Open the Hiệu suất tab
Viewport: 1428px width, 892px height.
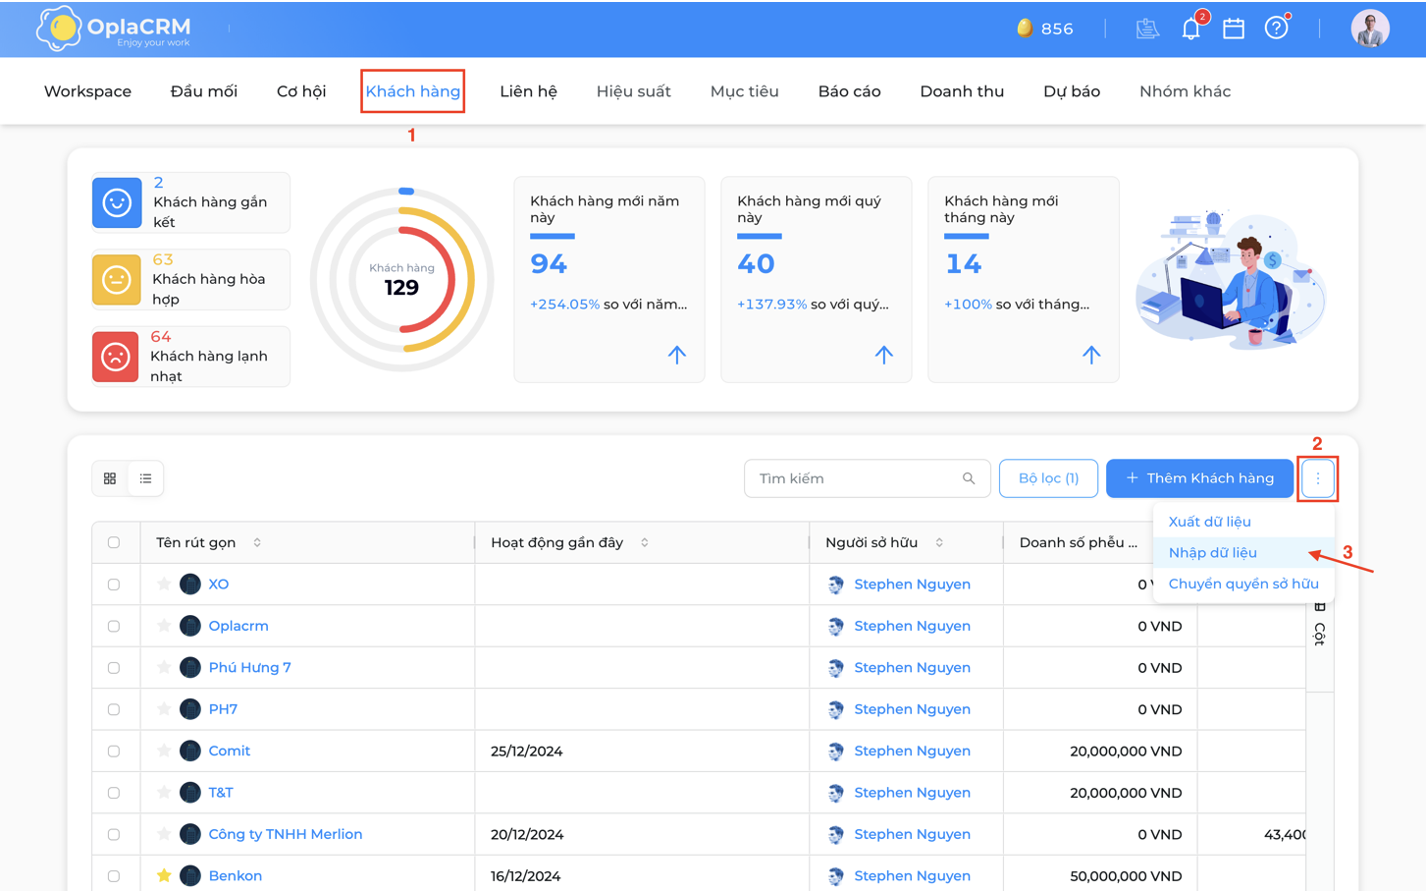tap(633, 91)
